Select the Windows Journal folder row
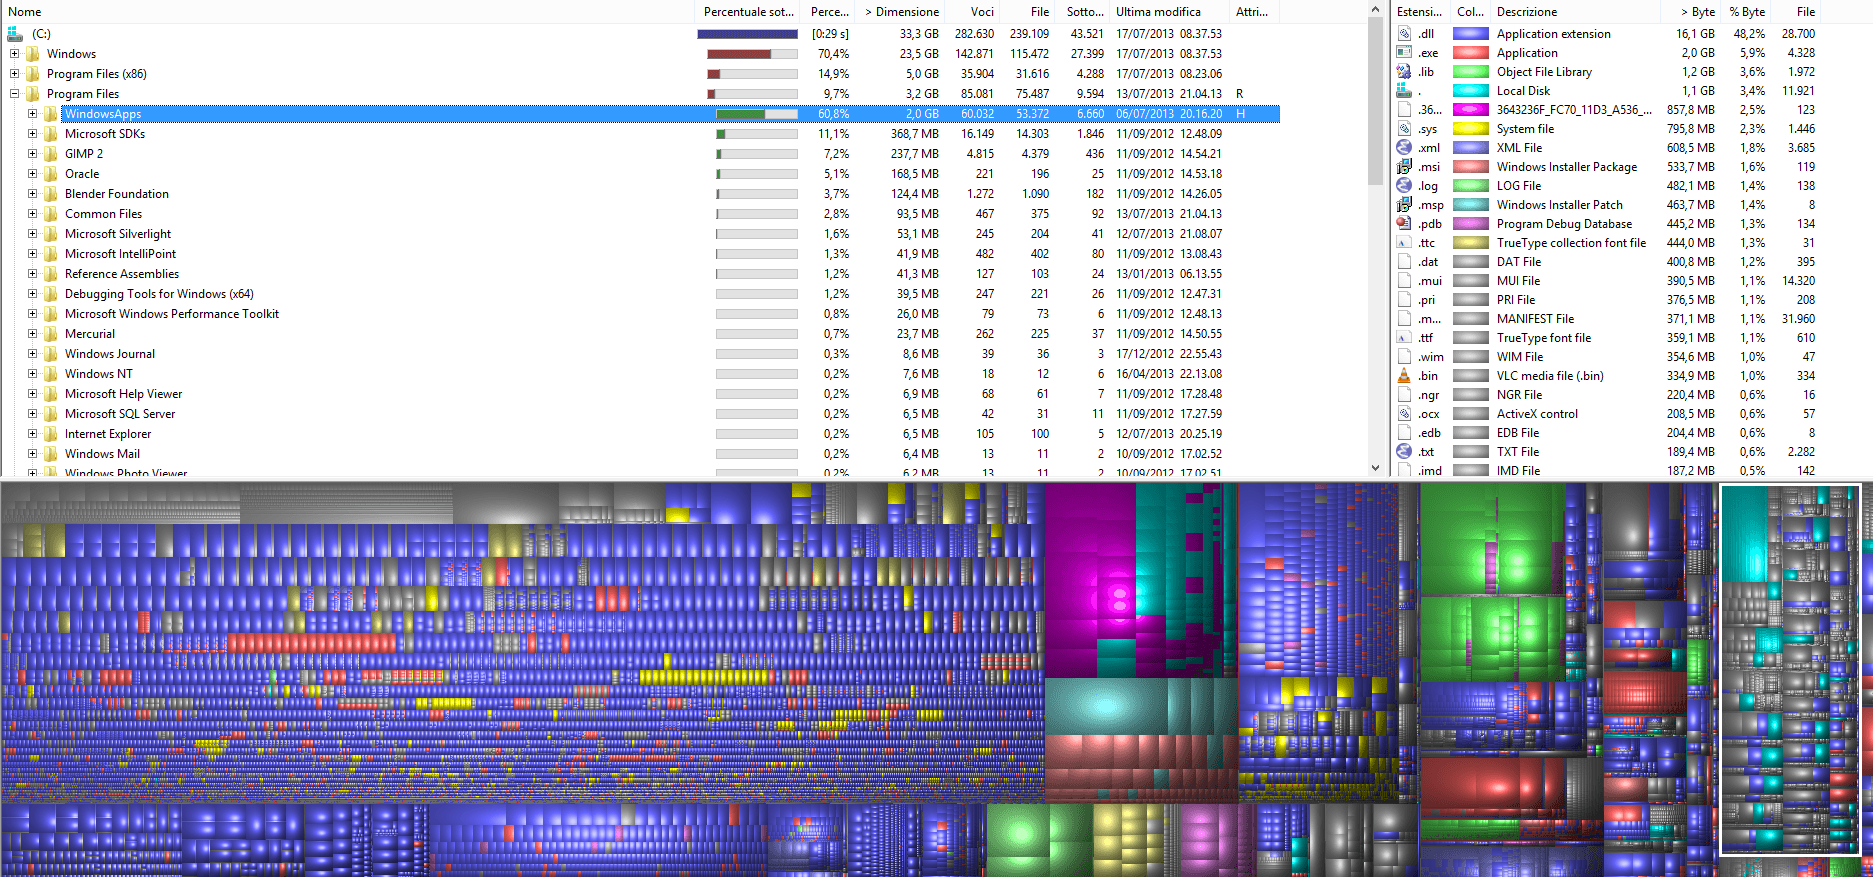The image size is (1873, 877). (640, 354)
